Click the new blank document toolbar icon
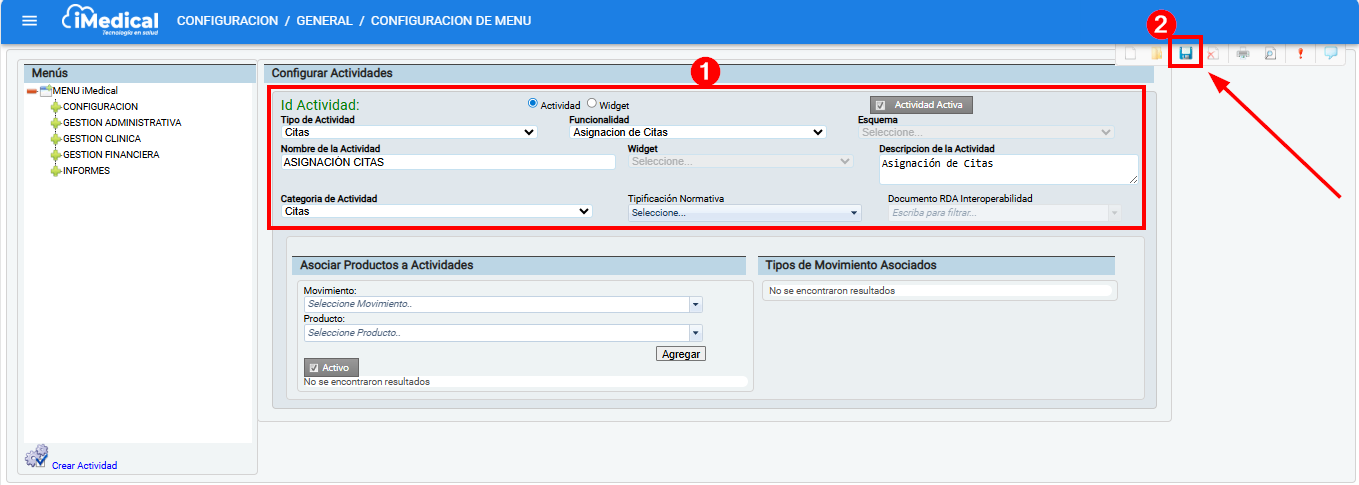The height and width of the screenshot is (485, 1359). pos(1131,54)
